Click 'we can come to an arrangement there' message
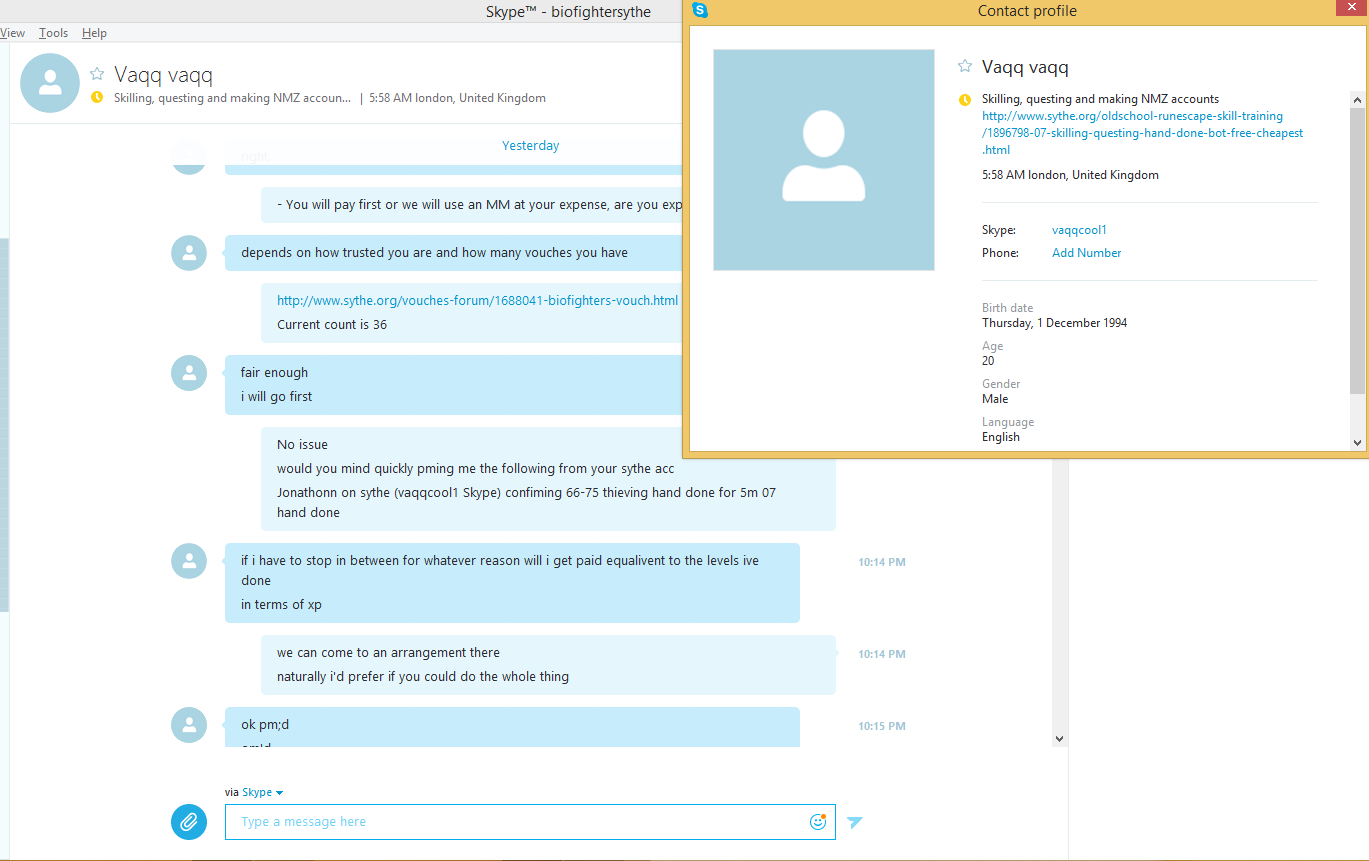Screen dimensions: 1369x861 tap(388, 653)
